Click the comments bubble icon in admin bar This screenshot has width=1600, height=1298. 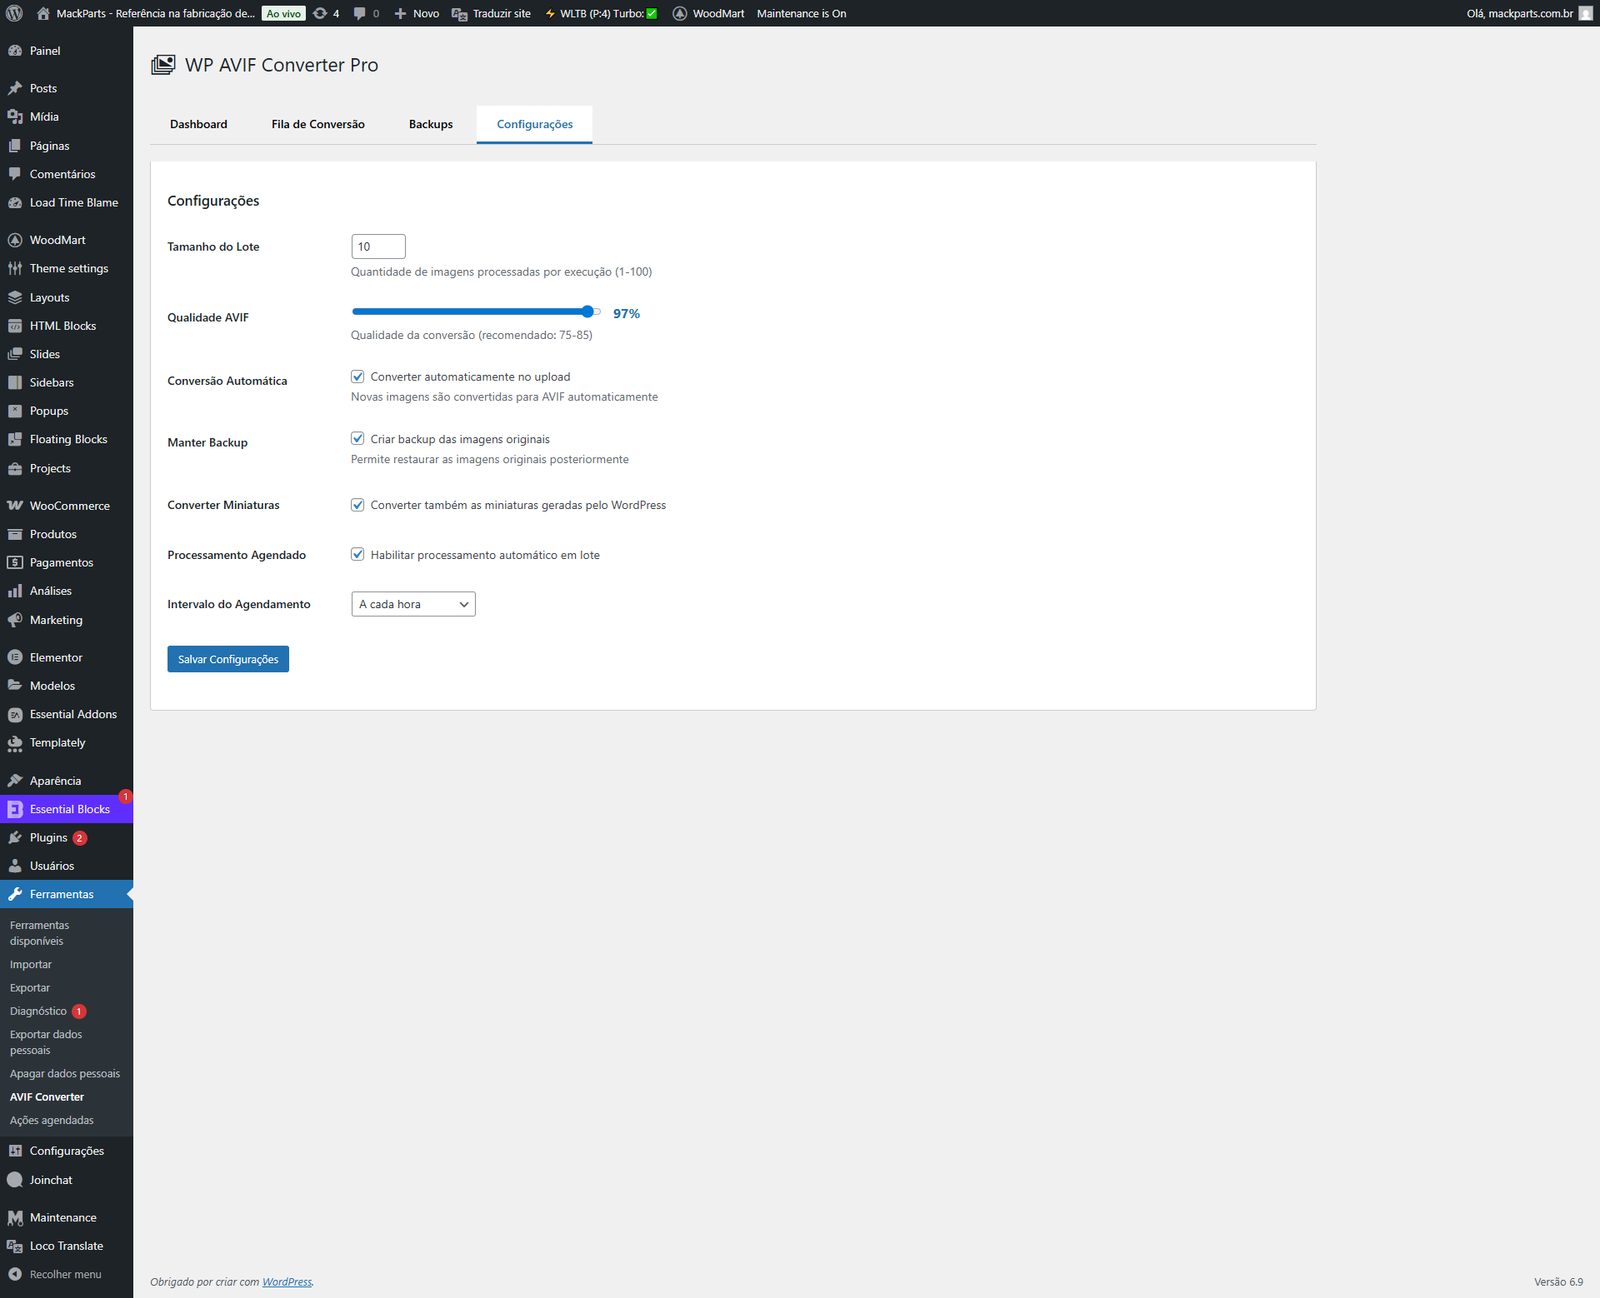tap(360, 13)
